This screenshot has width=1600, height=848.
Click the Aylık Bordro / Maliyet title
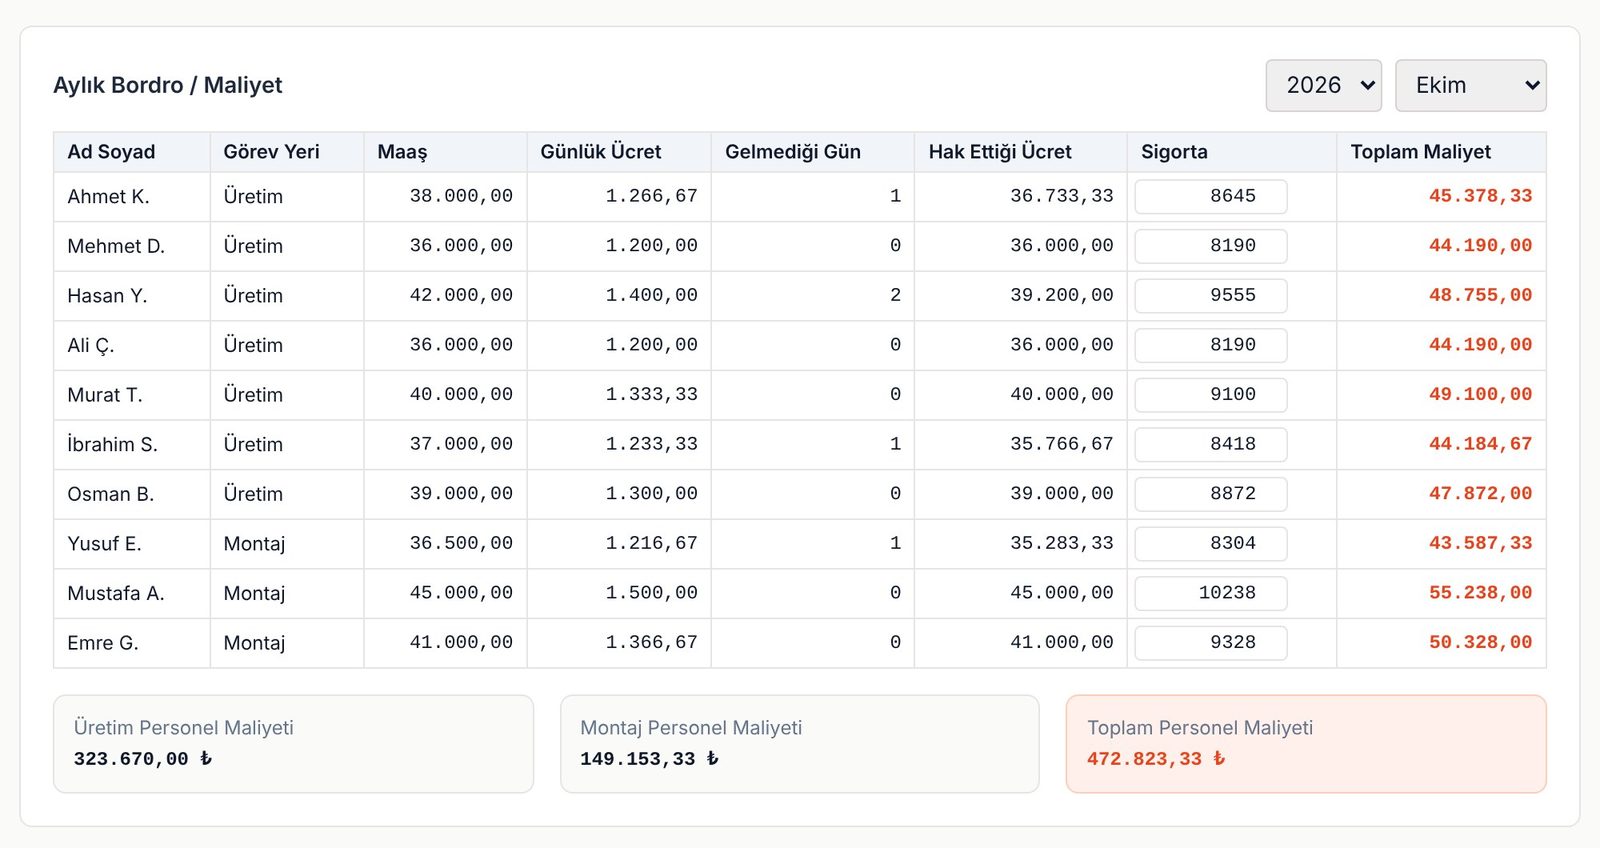[x=168, y=86]
